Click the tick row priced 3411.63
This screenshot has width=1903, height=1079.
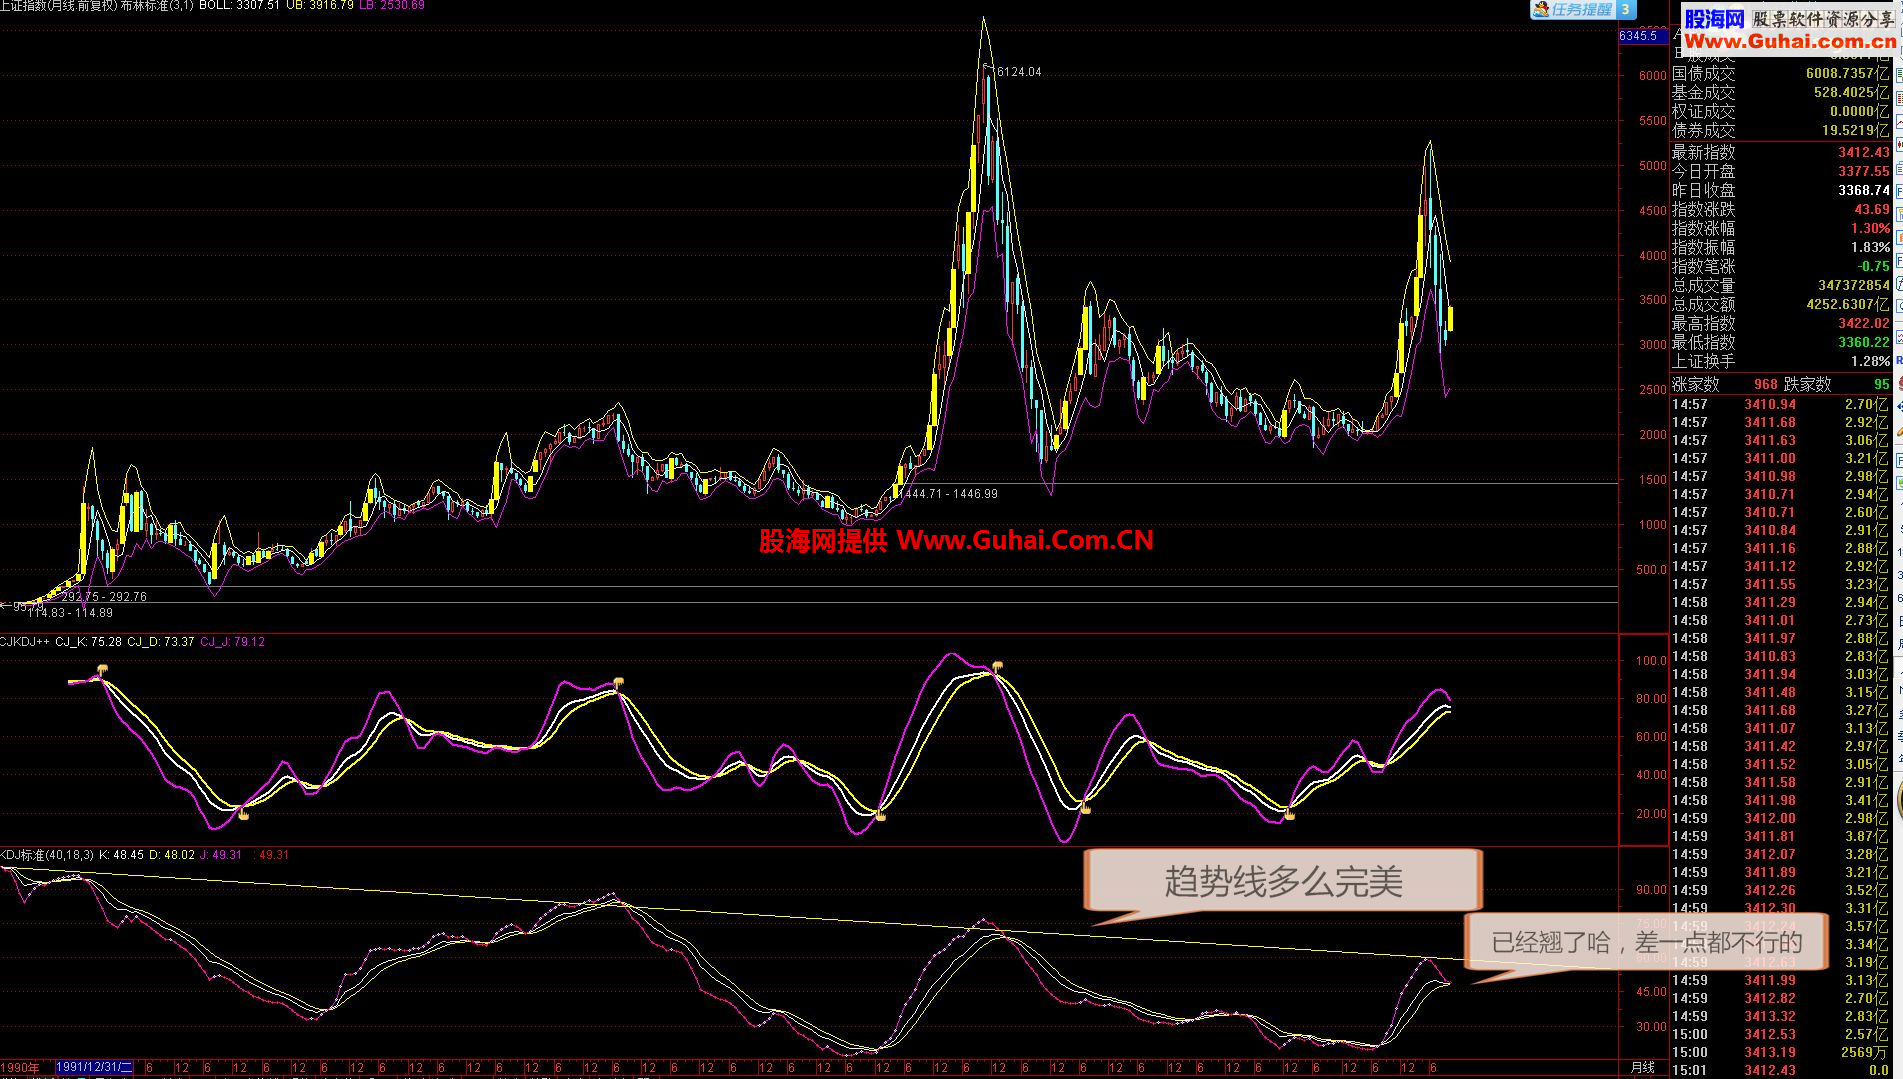(1781, 440)
